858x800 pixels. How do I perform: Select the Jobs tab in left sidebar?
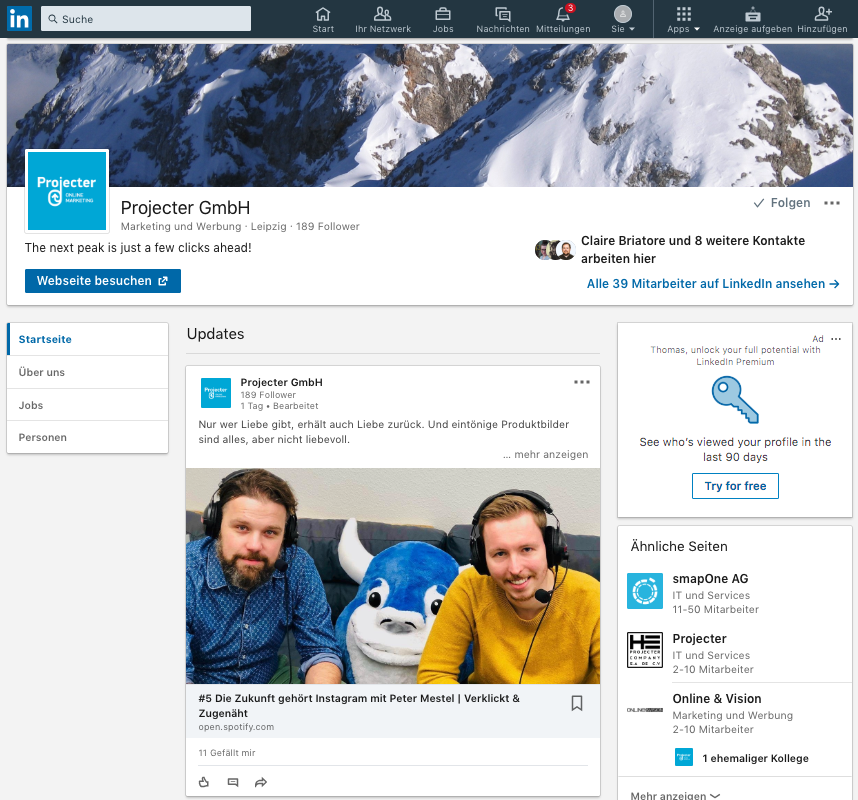coord(88,405)
